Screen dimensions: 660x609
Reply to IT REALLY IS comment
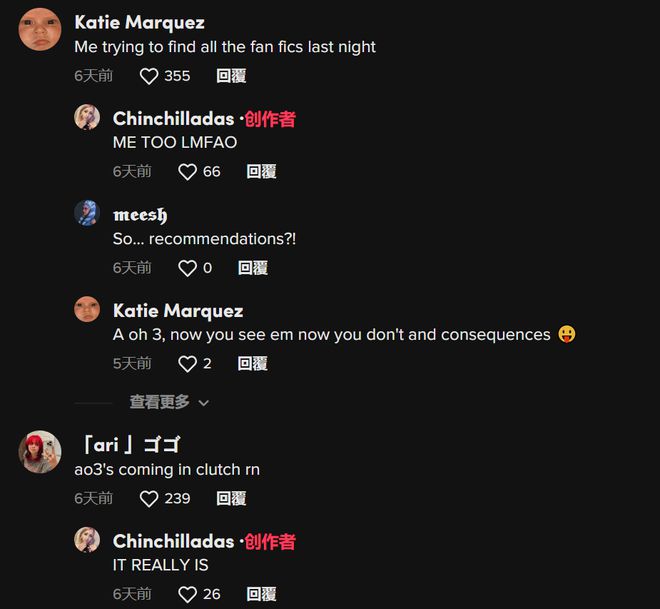[261, 594]
